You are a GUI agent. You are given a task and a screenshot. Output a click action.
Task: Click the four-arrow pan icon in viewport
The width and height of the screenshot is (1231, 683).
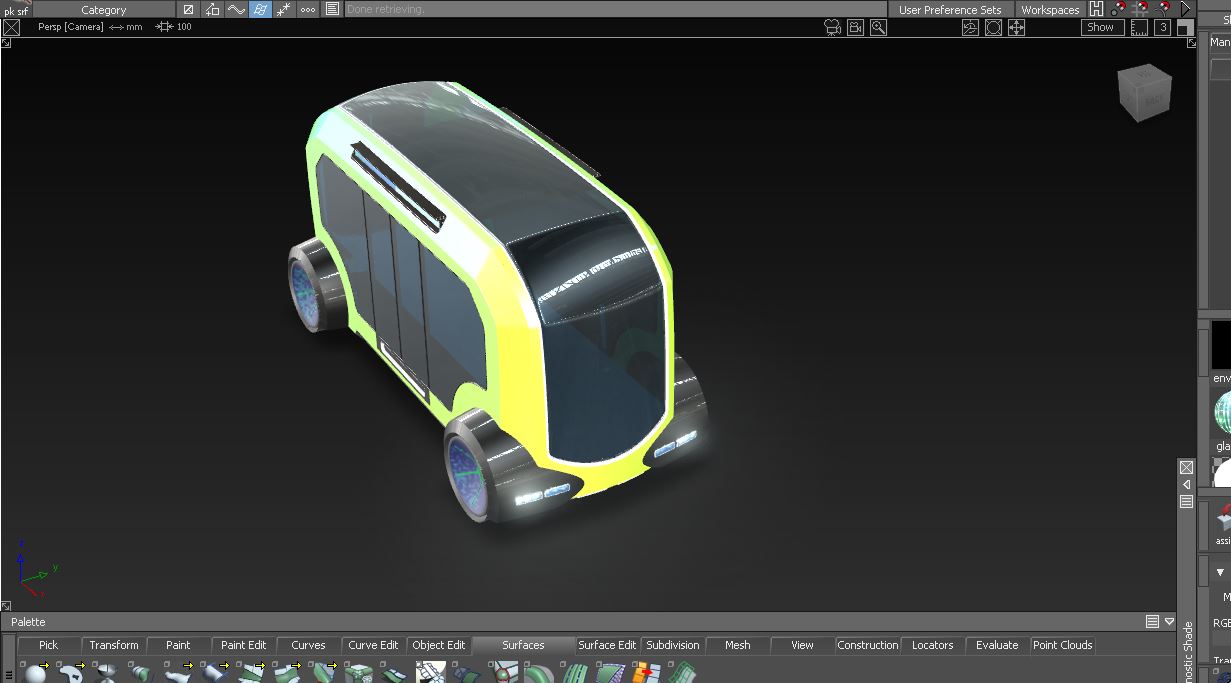click(x=1016, y=28)
